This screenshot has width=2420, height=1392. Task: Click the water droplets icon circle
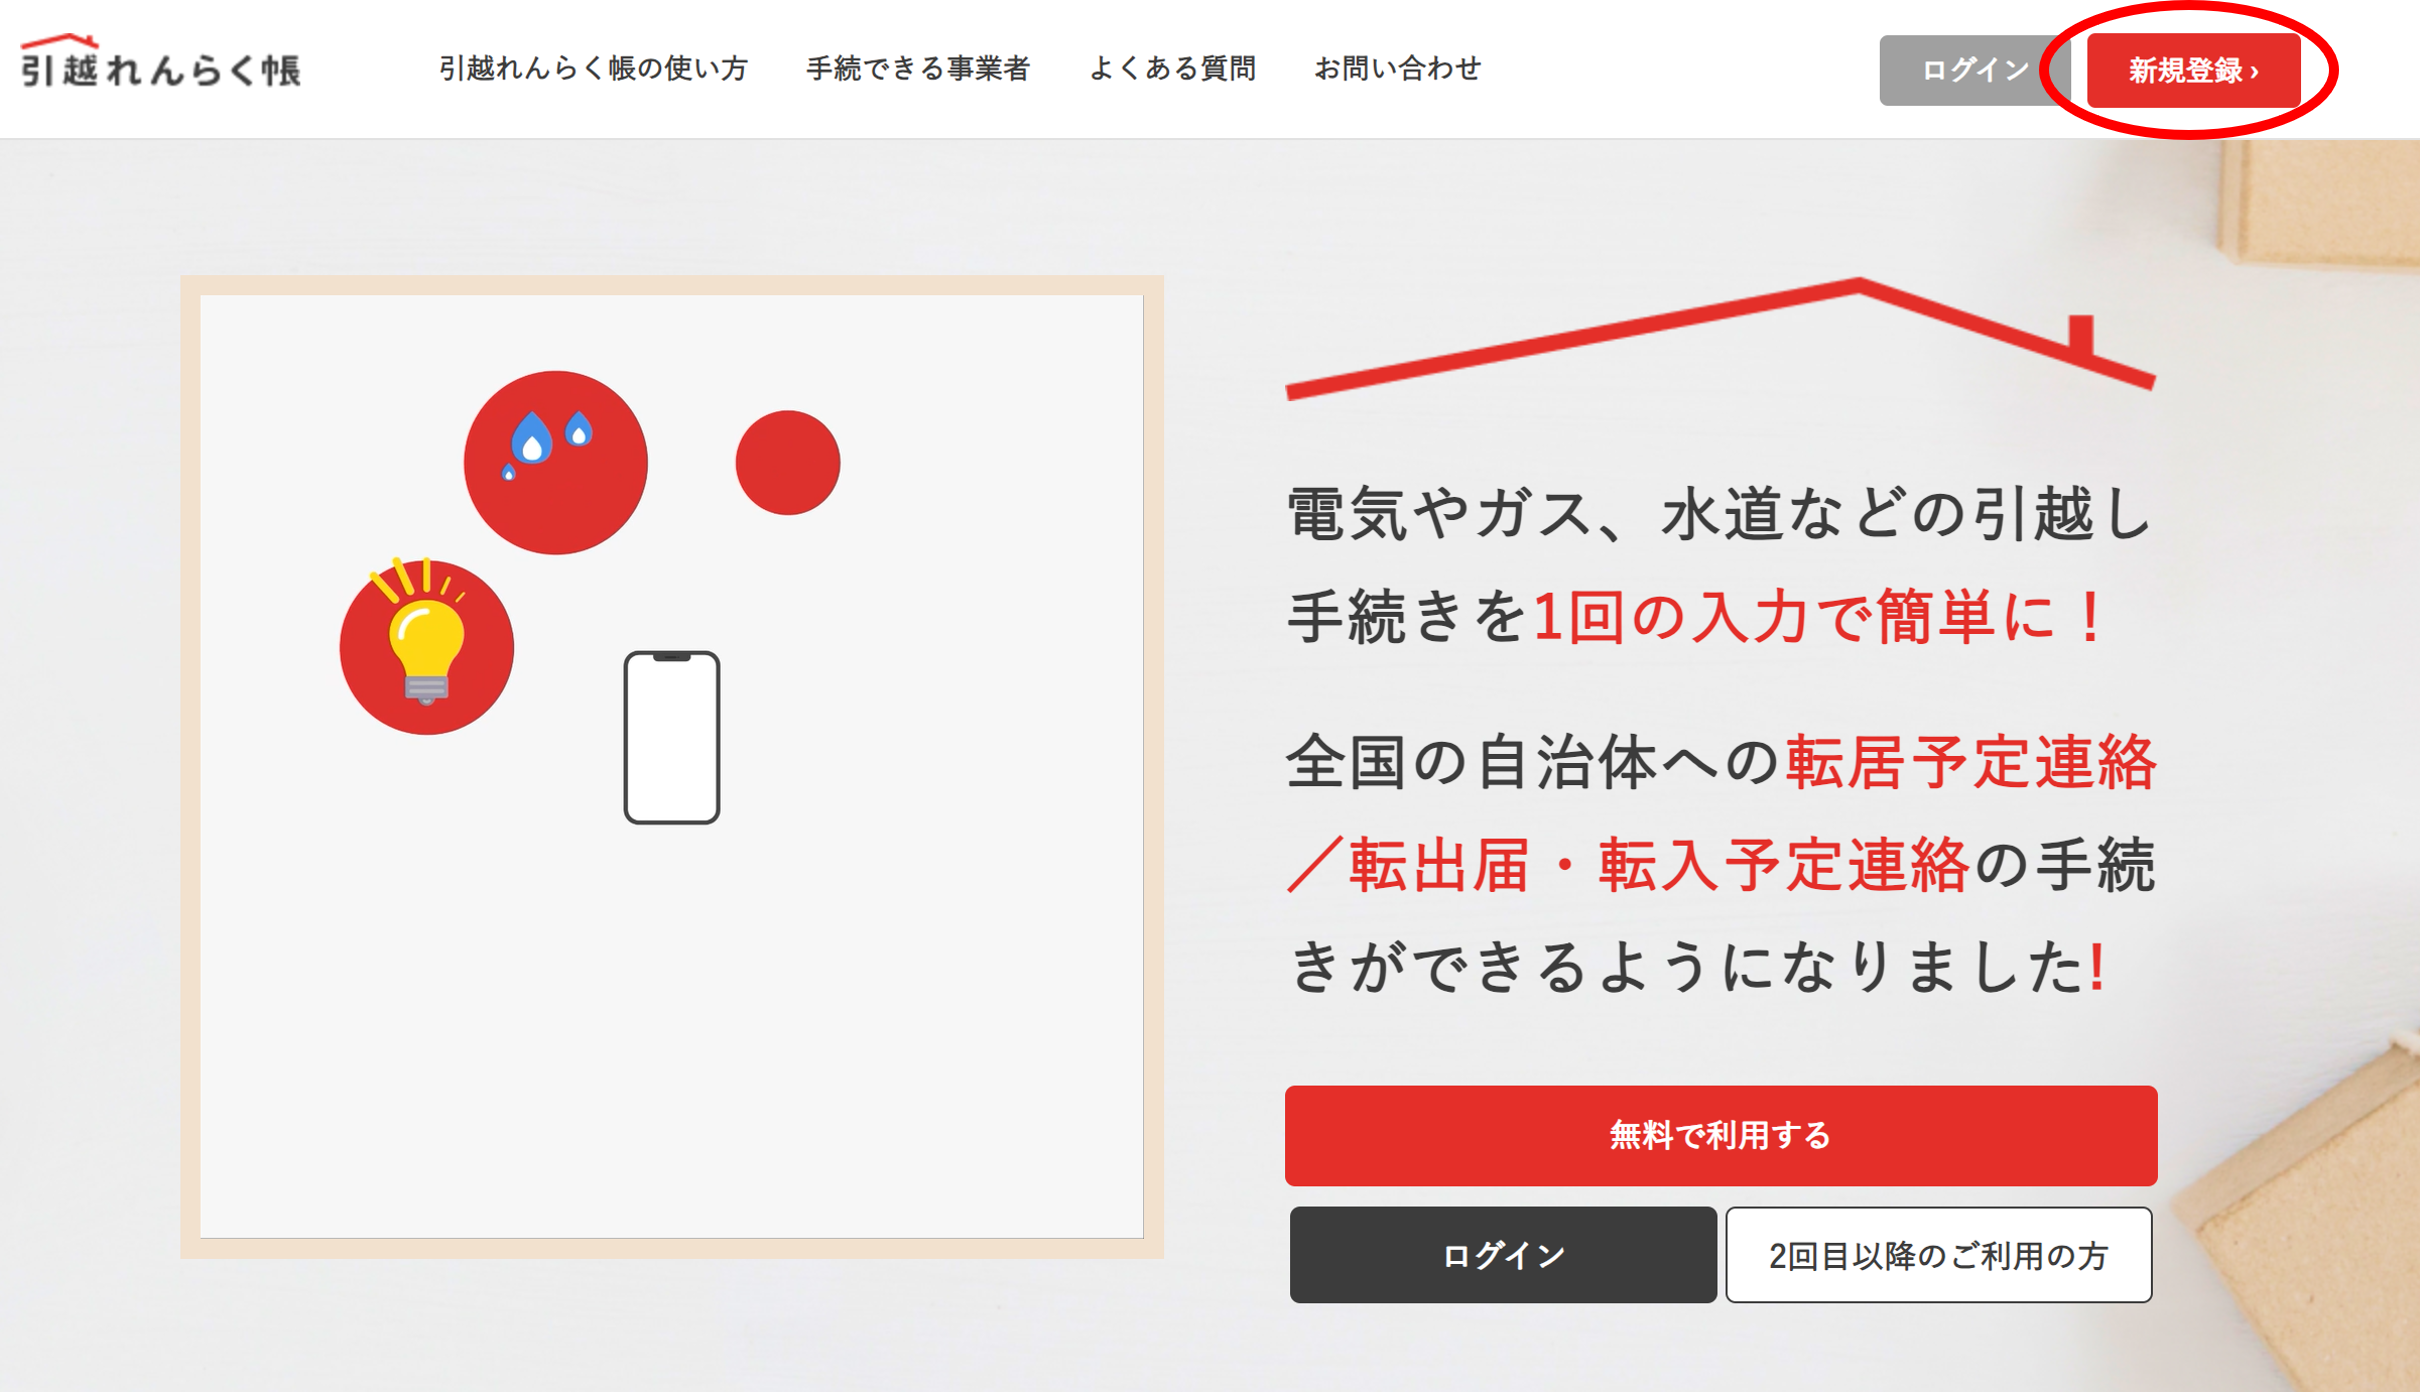(555, 462)
